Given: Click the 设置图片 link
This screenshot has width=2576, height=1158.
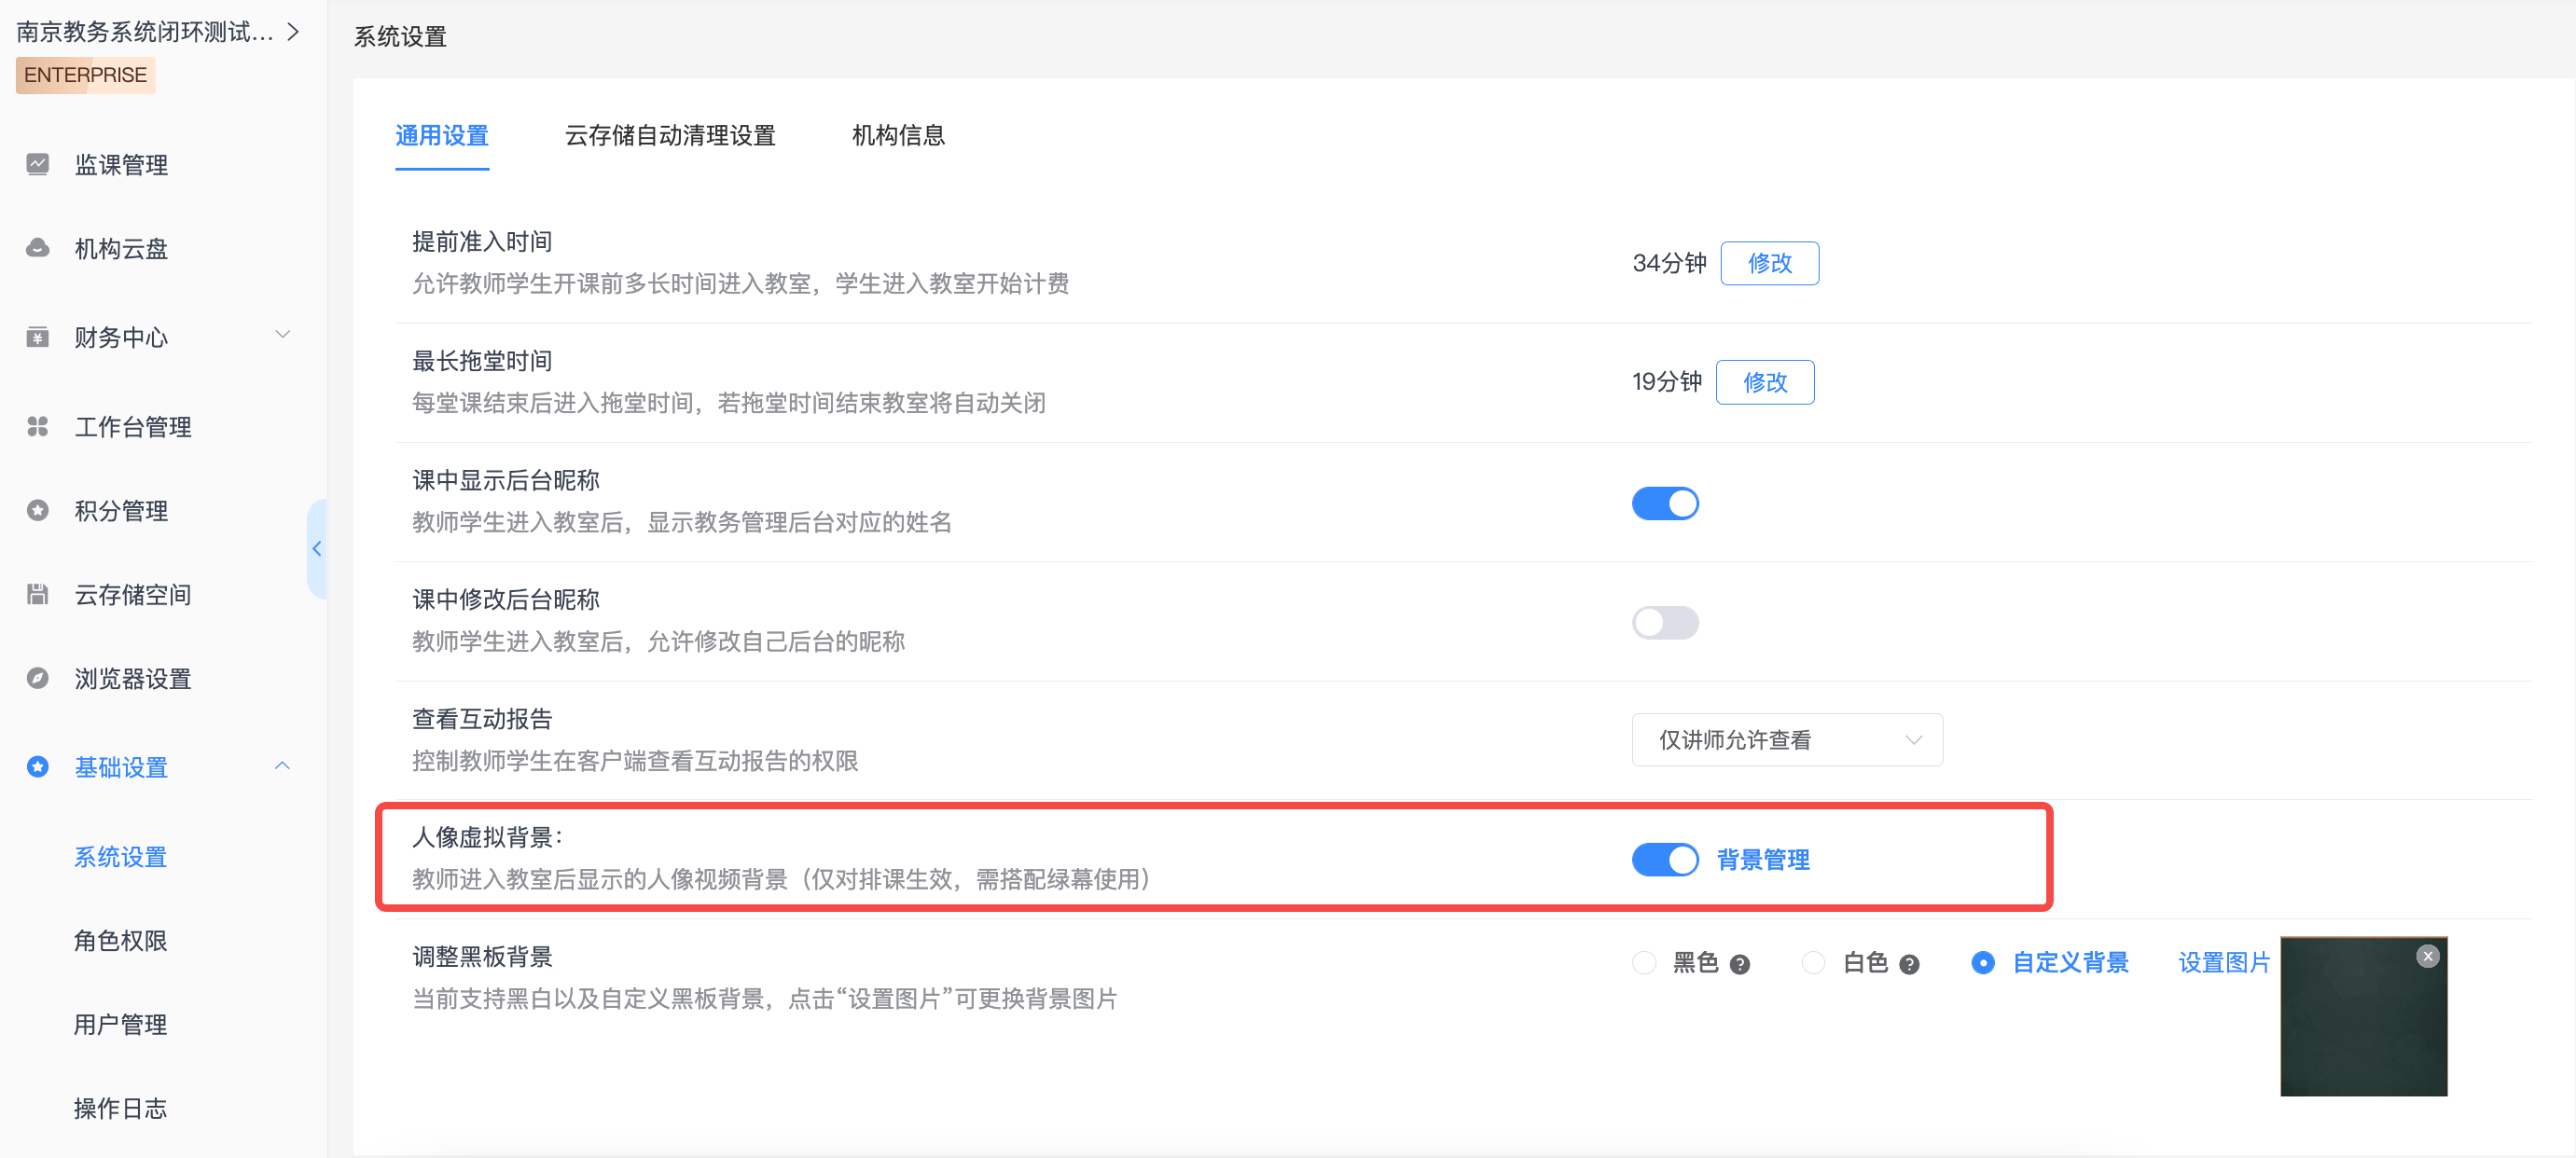Looking at the screenshot, I should tap(2224, 963).
